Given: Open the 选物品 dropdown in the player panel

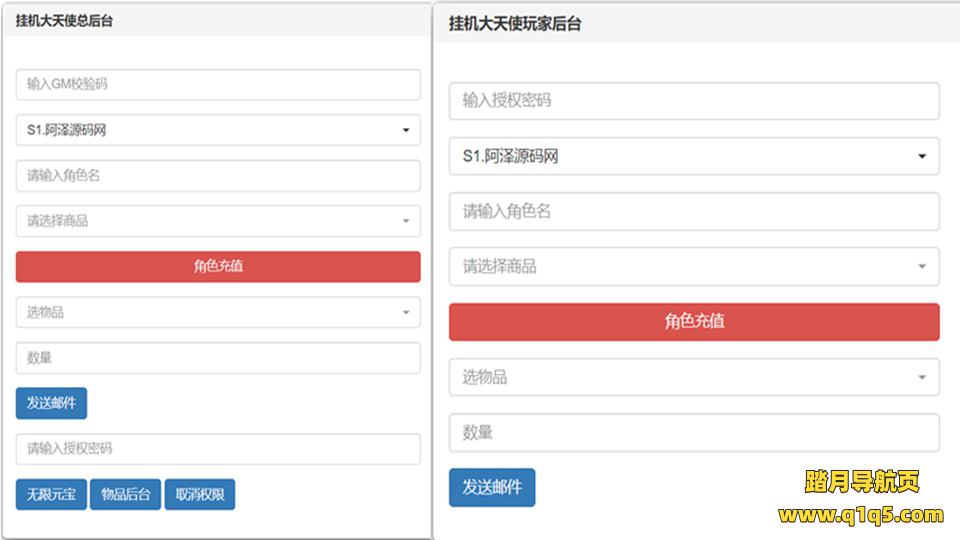Looking at the screenshot, I should coord(694,377).
